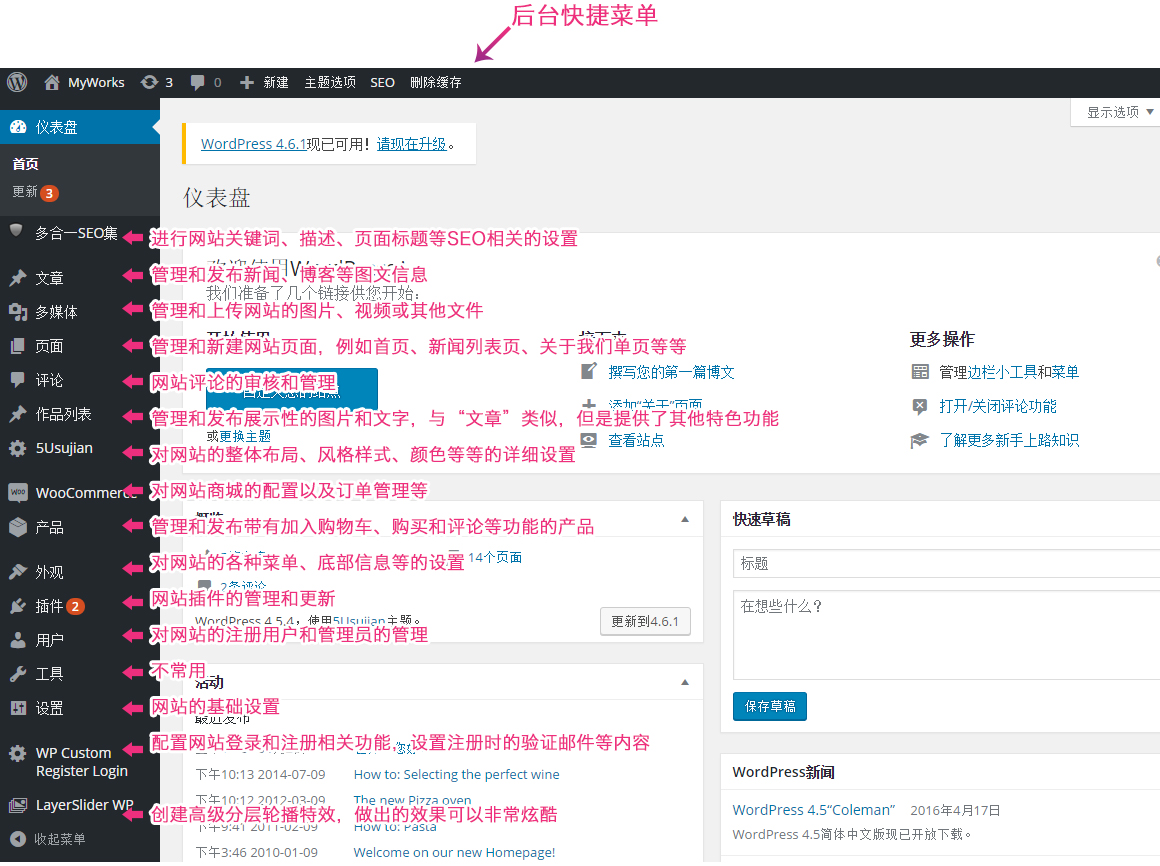Screen dimensions: 1160x866
Task: Open the comments bubble in admin bar
Action: (198, 82)
